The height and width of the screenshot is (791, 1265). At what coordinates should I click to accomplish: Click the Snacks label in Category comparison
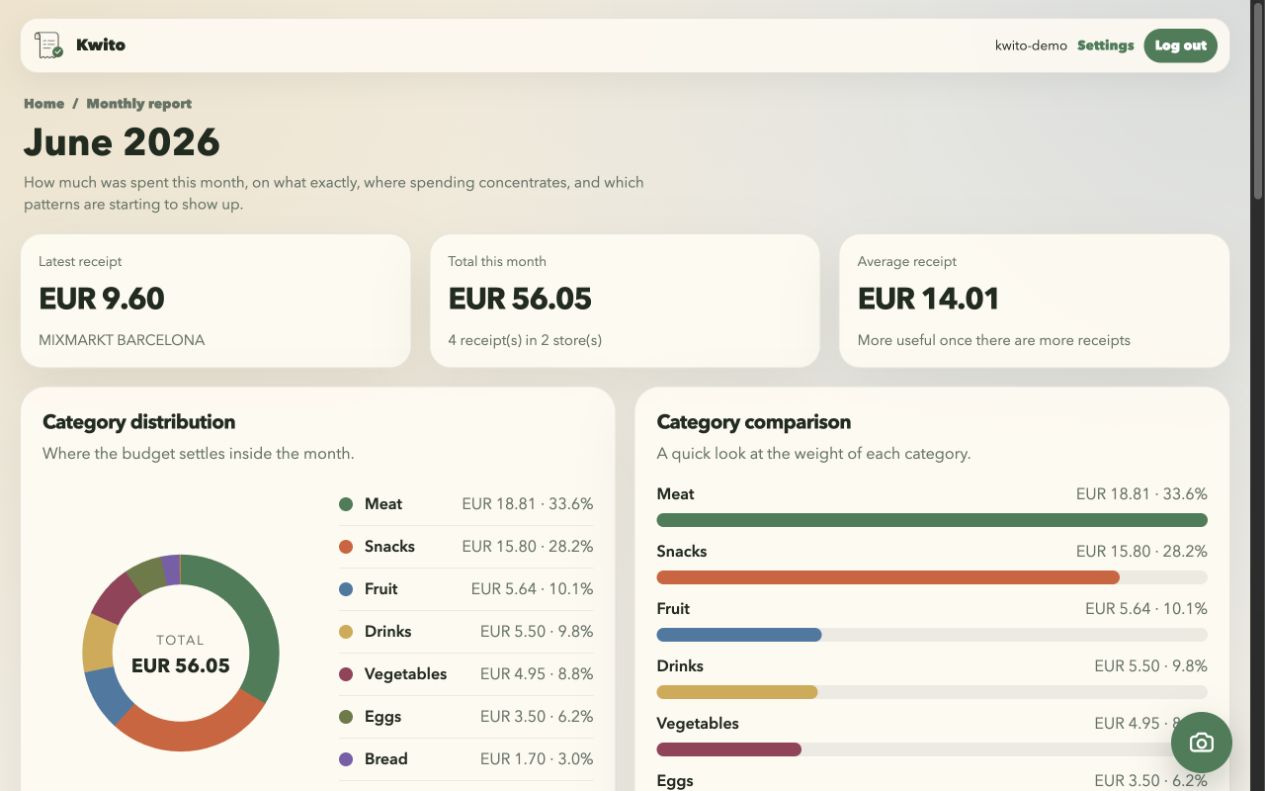point(681,551)
